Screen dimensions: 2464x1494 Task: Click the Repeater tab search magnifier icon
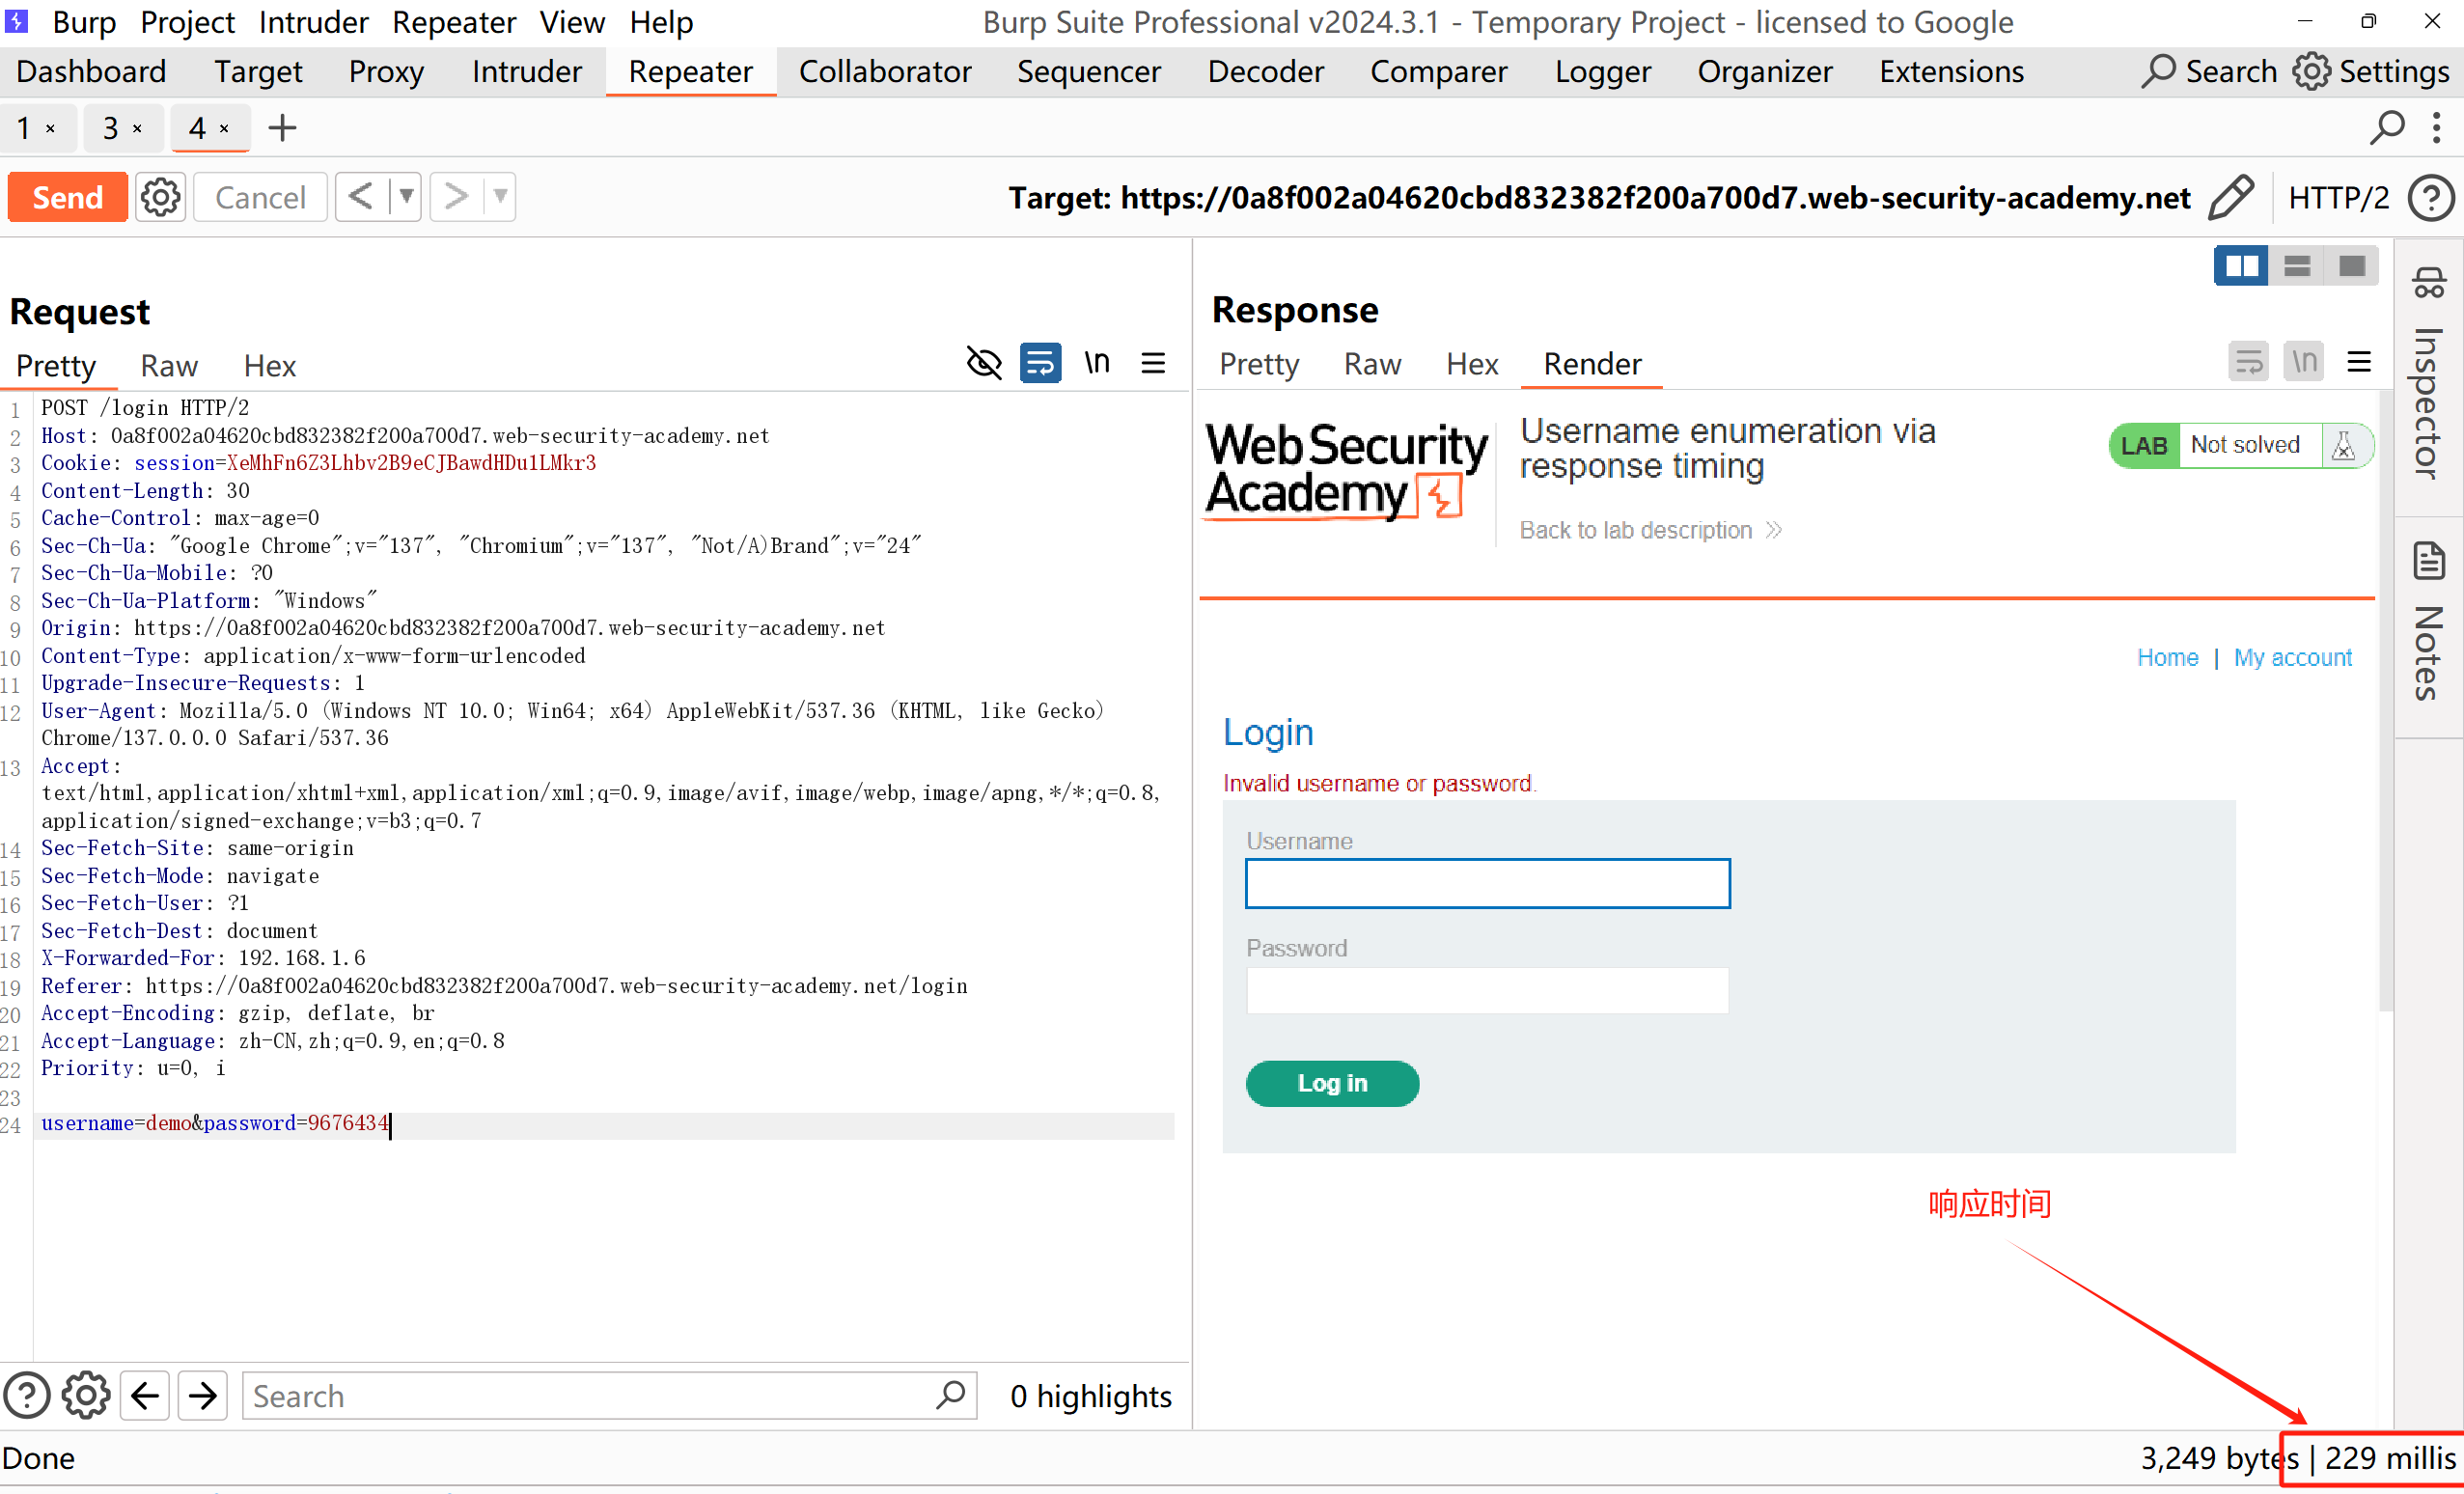click(x=2386, y=127)
